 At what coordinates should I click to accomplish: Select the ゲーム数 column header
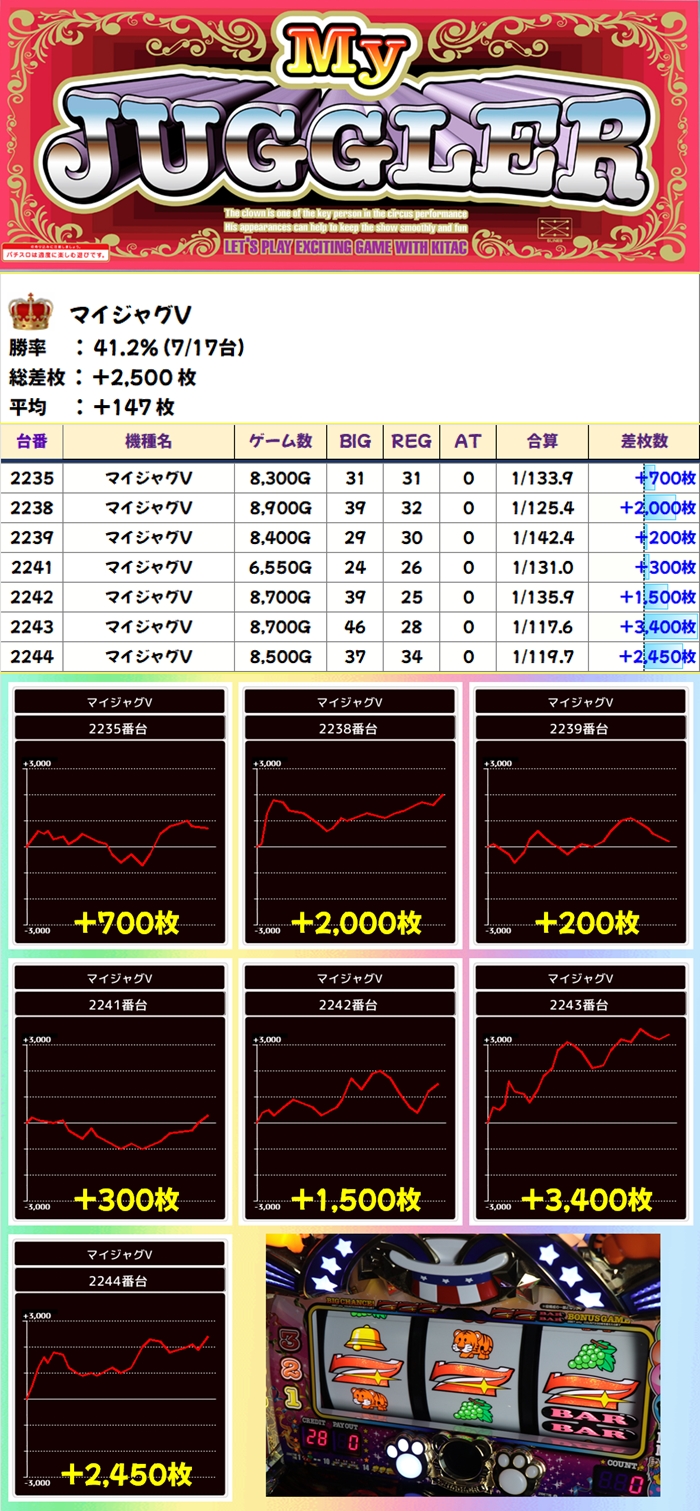279,441
